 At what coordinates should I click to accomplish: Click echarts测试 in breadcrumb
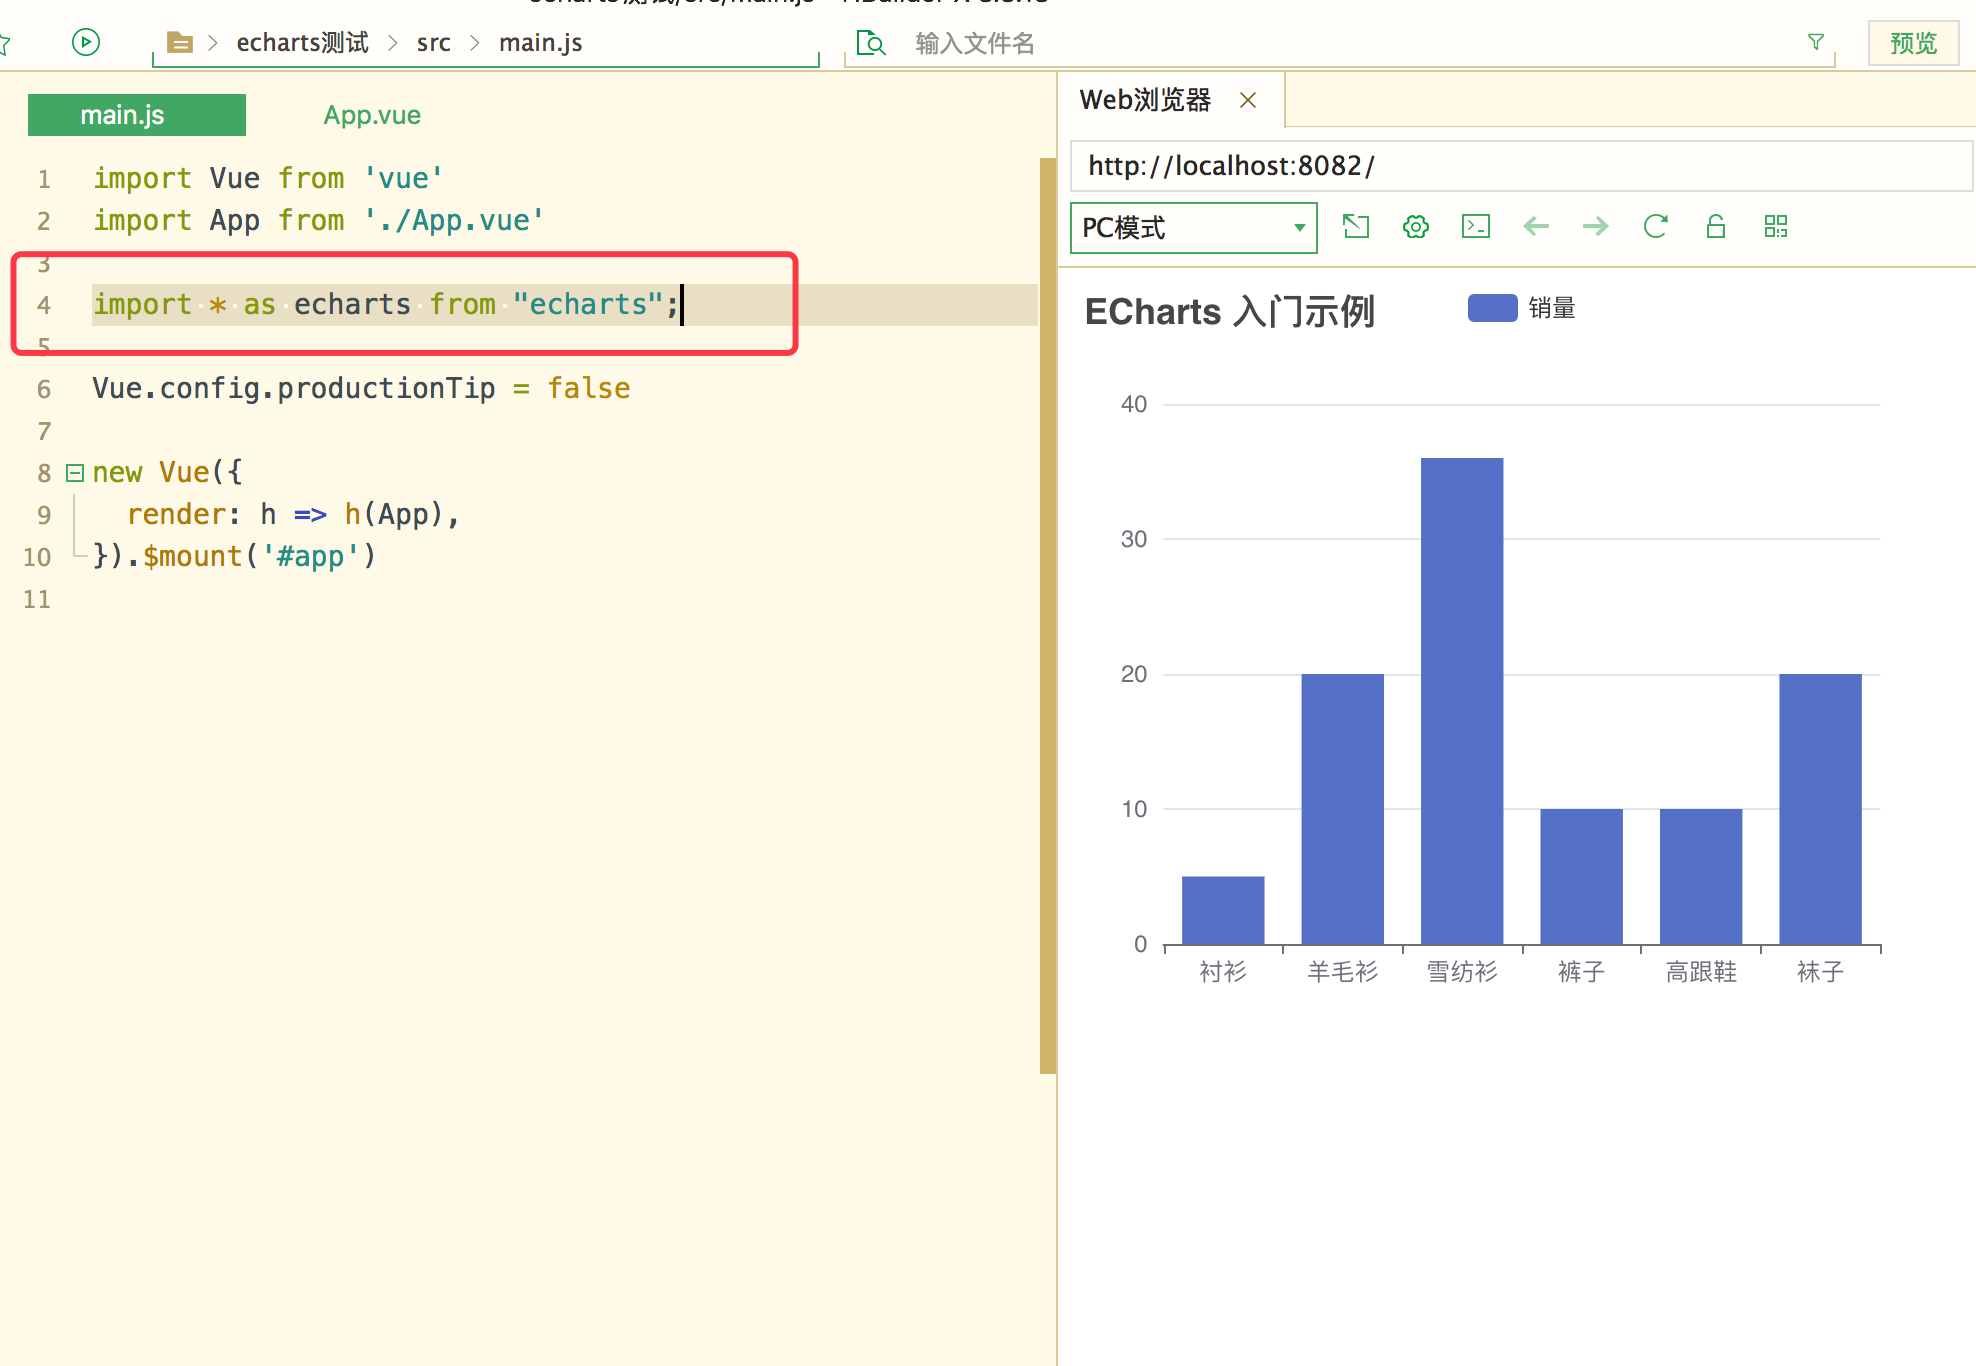pyautogui.click(x=302, y=42)
